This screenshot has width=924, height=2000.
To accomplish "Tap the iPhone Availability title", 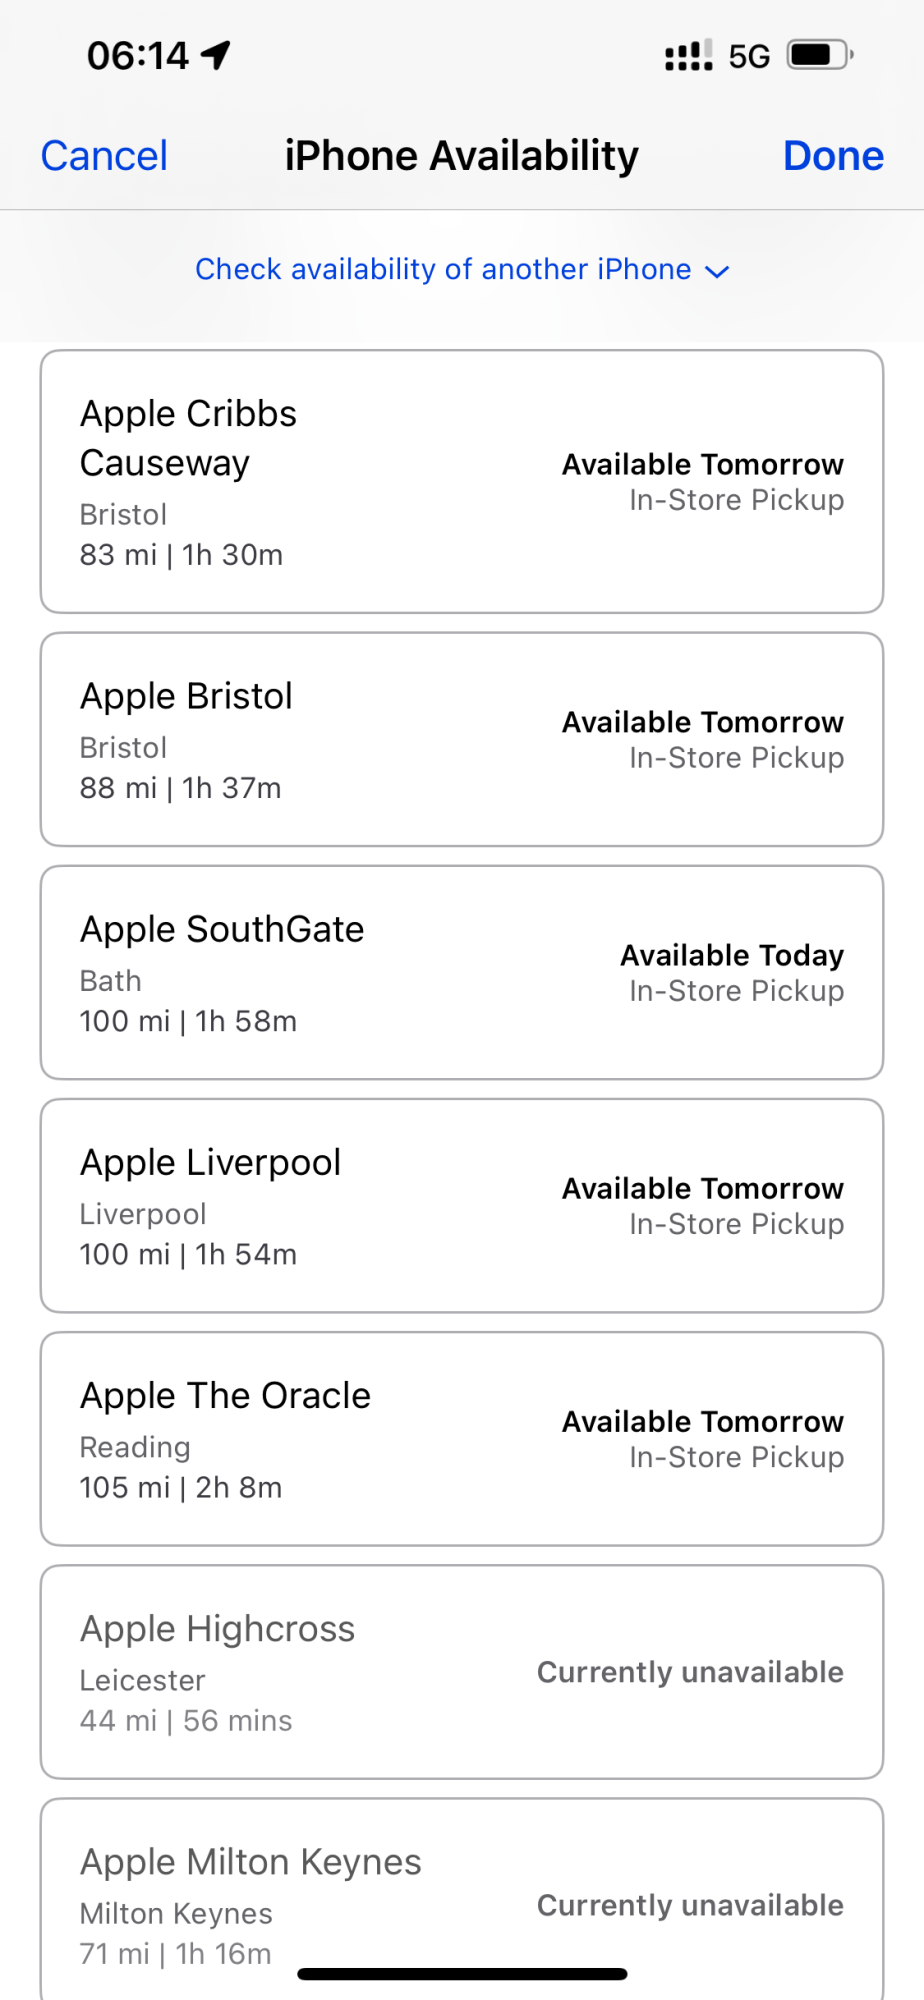I will pyautogui.click(x=461, y=156).
